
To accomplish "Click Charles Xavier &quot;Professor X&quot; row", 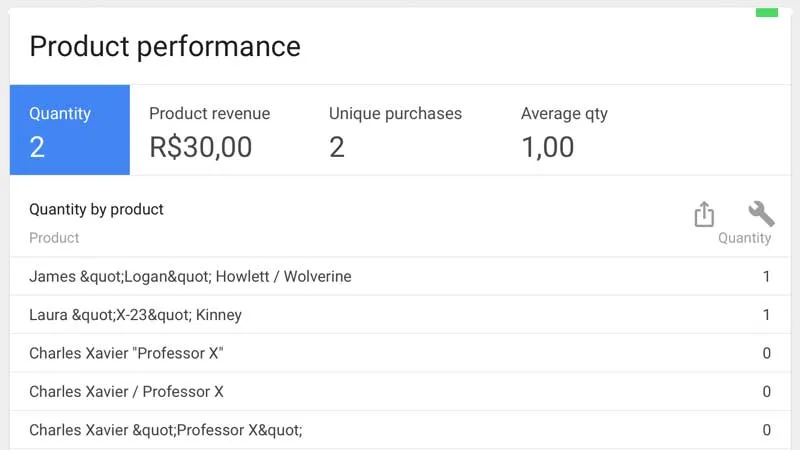I will [165, 430].
